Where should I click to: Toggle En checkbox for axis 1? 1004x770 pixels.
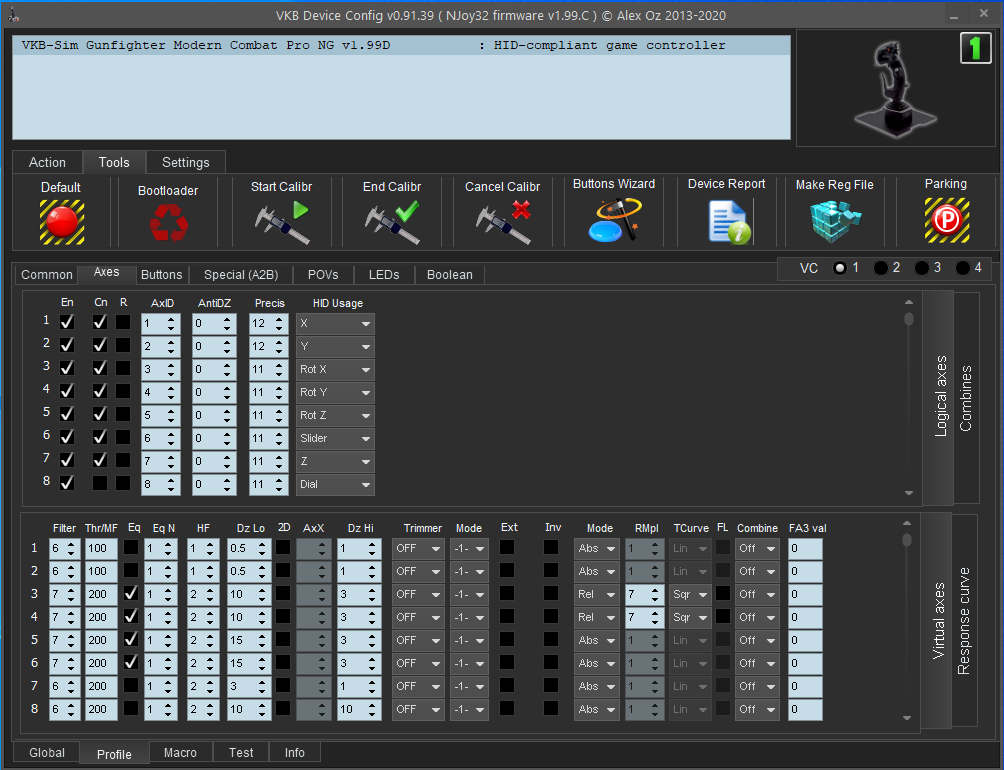(x=67, y=322)
